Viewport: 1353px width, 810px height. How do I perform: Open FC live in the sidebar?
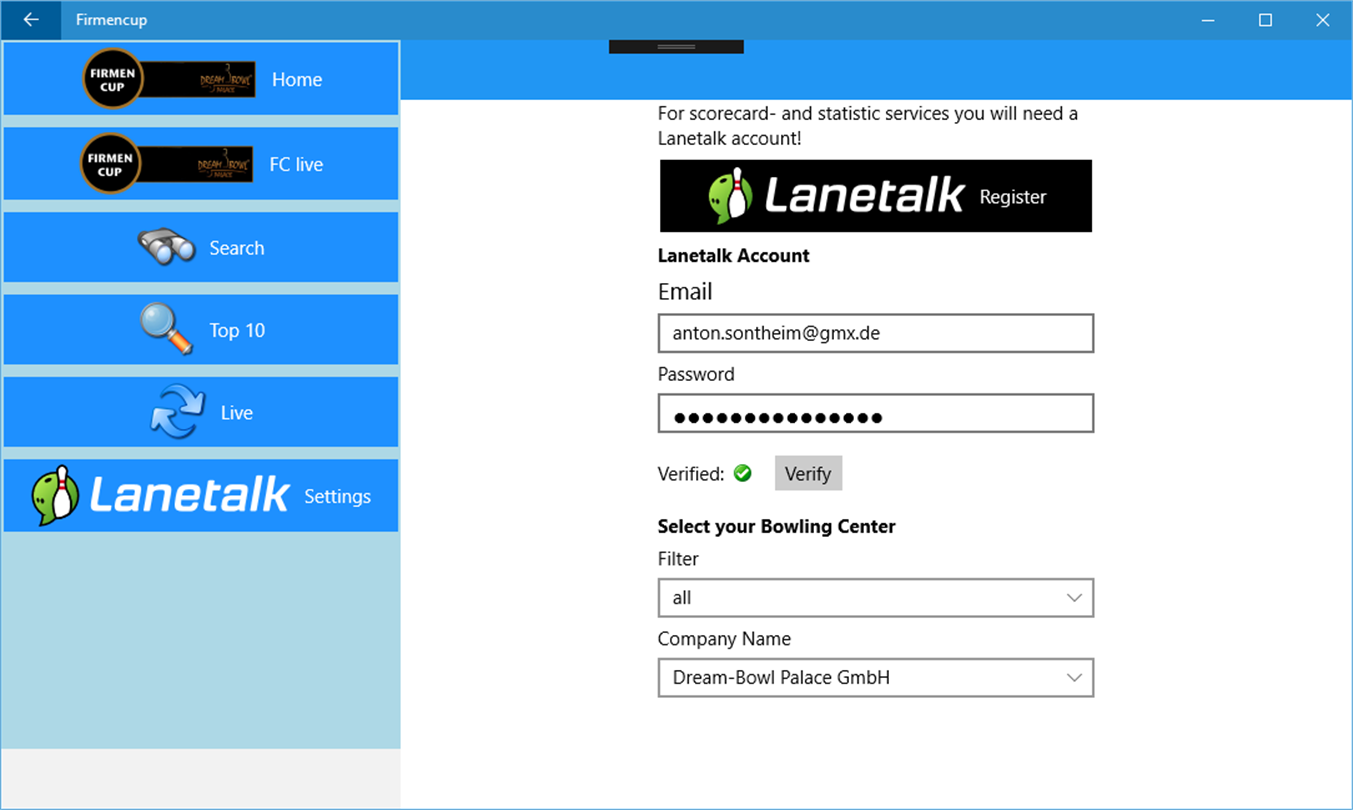[x=201, y=164]
